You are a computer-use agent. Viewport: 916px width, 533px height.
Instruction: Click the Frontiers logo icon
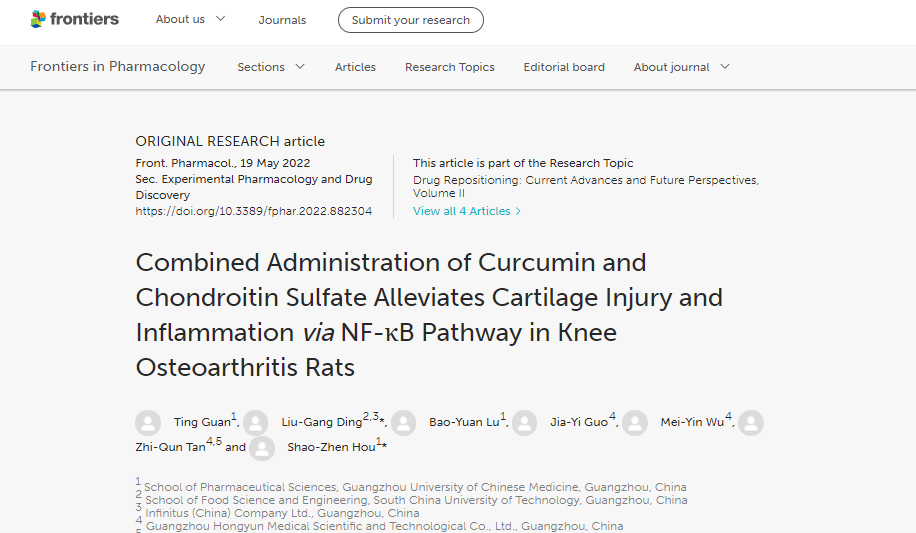tap(39, 19)
